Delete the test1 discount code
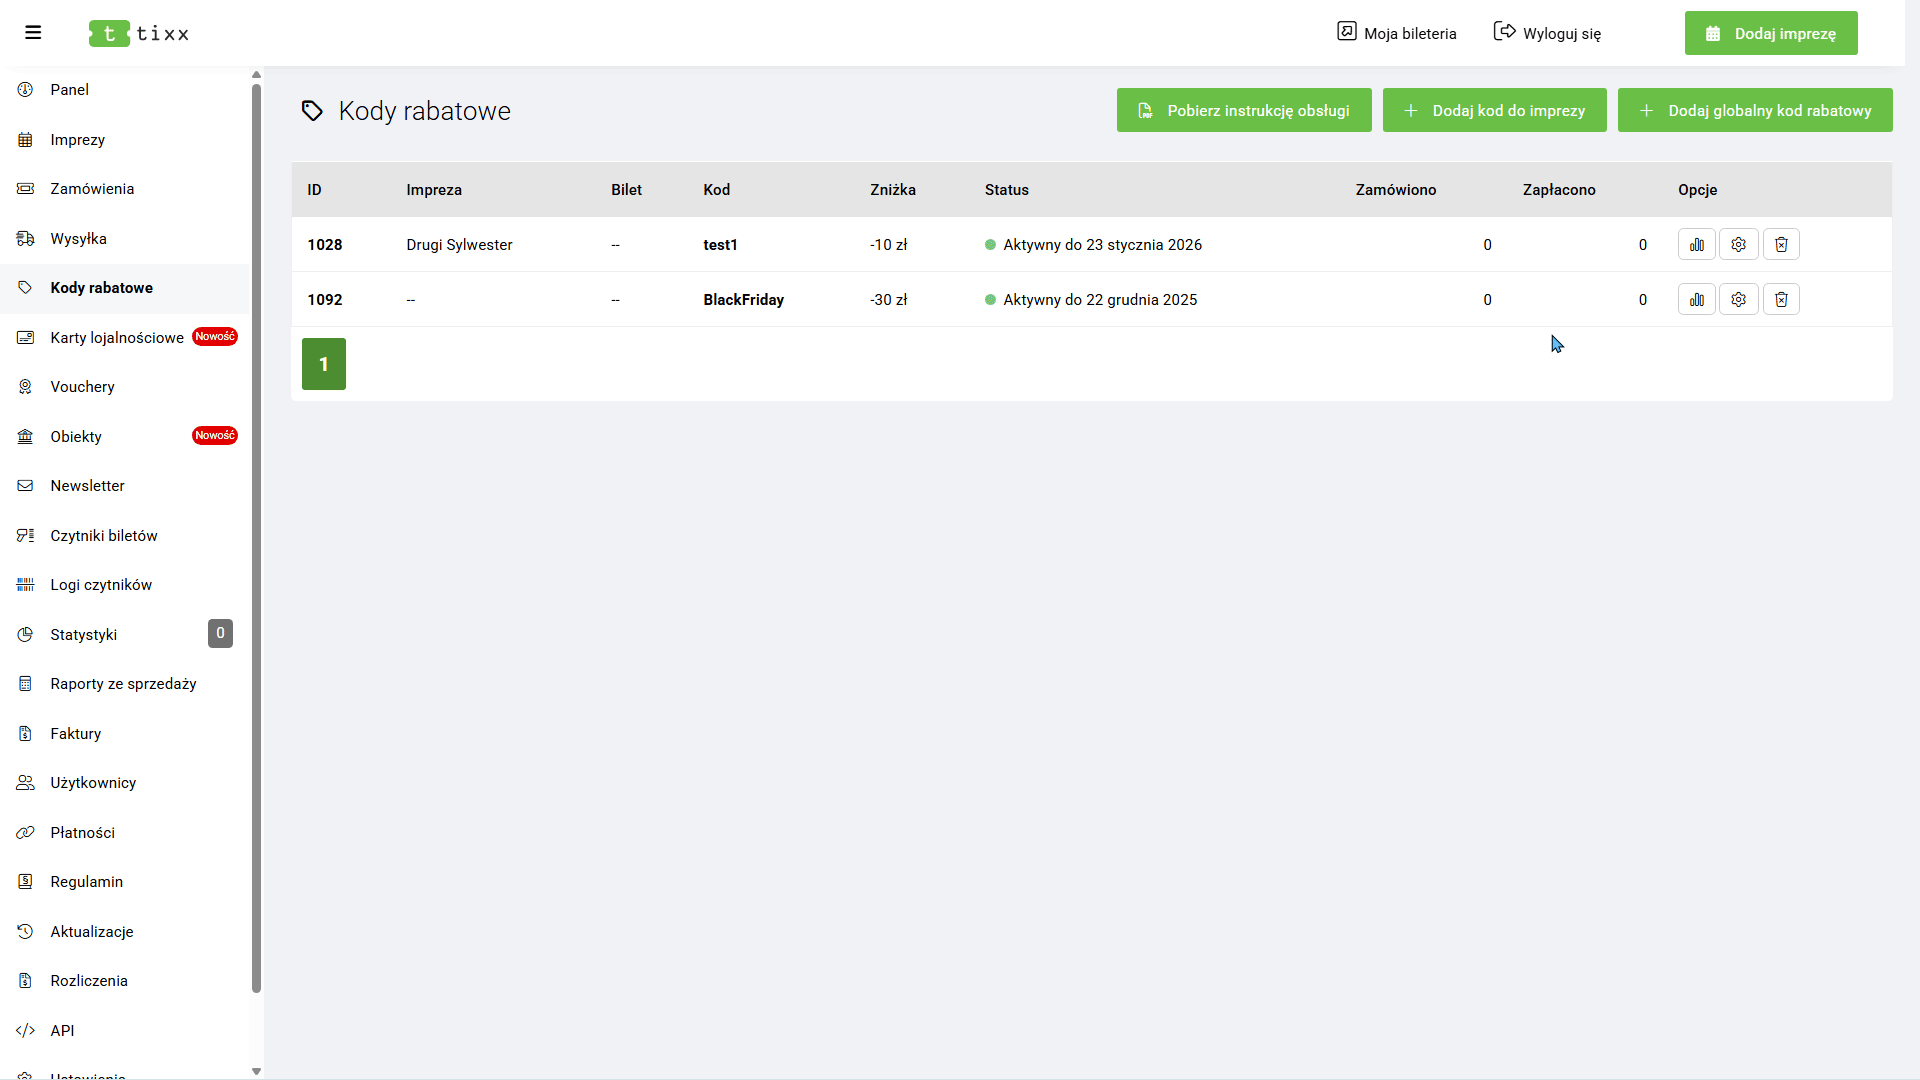The width and height of the screenshot is (1920, 1080). click(x=1781, y=245)
